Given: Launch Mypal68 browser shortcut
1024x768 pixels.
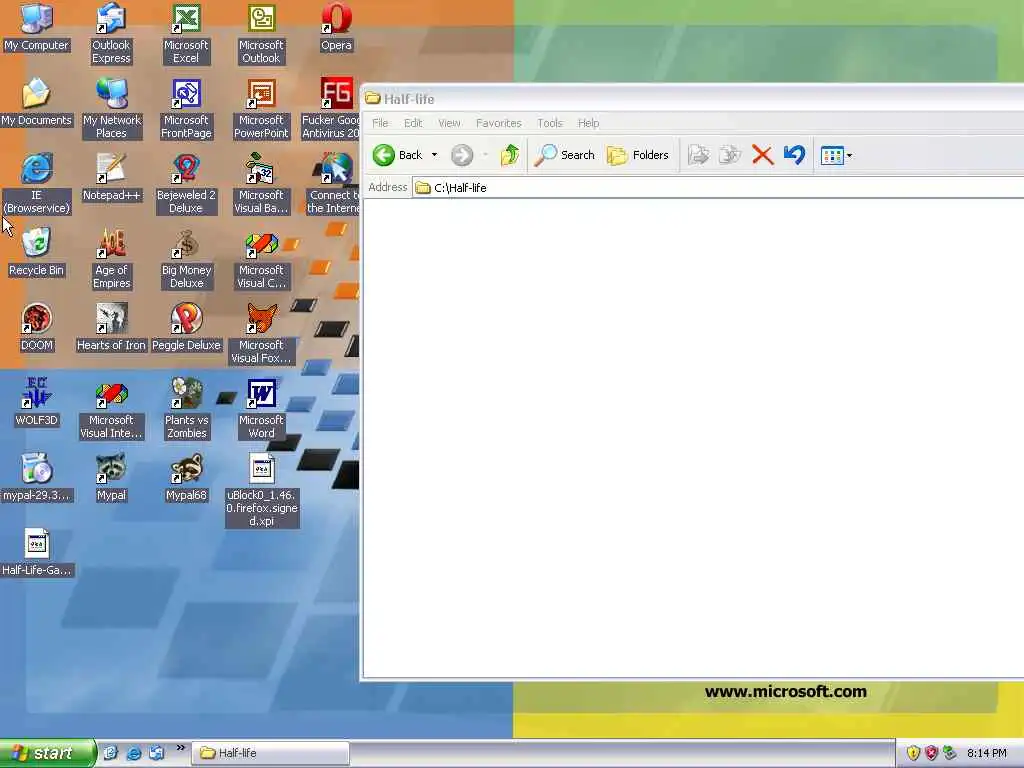Looking at the screenshot, I should [x=186, y=478].
